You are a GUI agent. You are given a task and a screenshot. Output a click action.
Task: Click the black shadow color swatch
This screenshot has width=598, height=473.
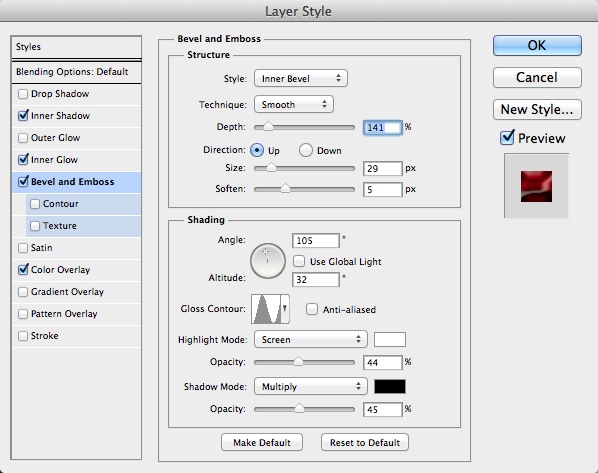(x=390, y=386)
